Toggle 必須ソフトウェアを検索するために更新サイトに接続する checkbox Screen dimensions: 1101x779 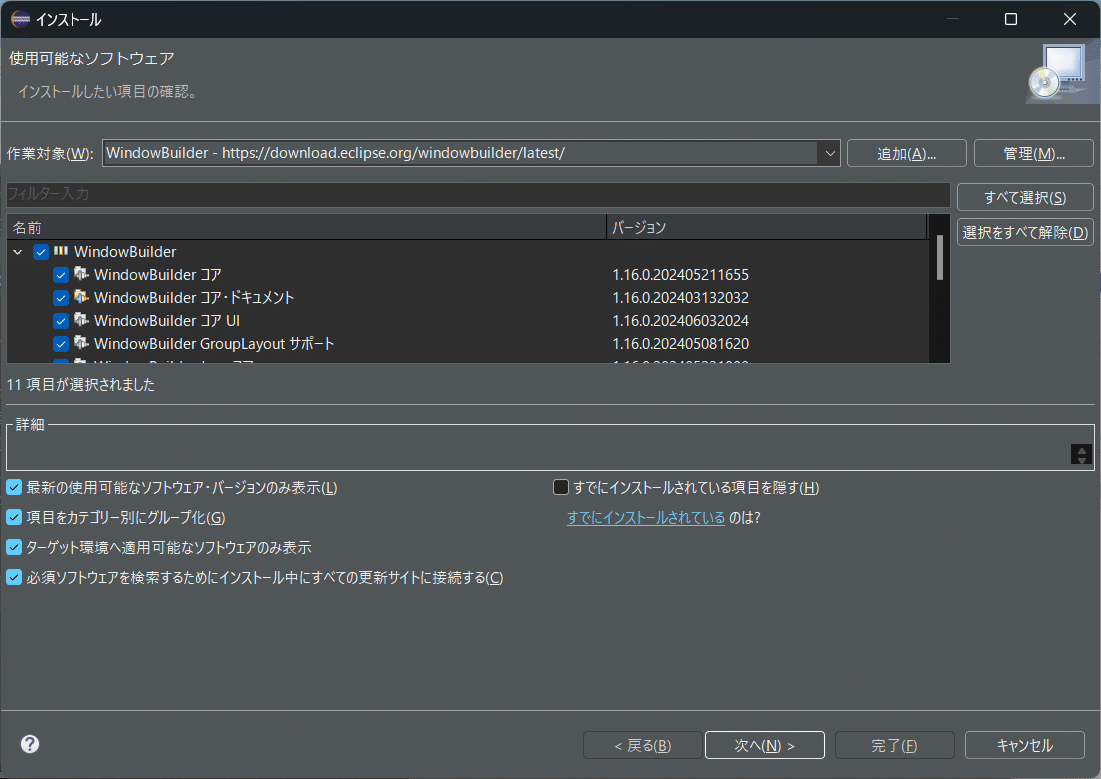pos(14,577)
